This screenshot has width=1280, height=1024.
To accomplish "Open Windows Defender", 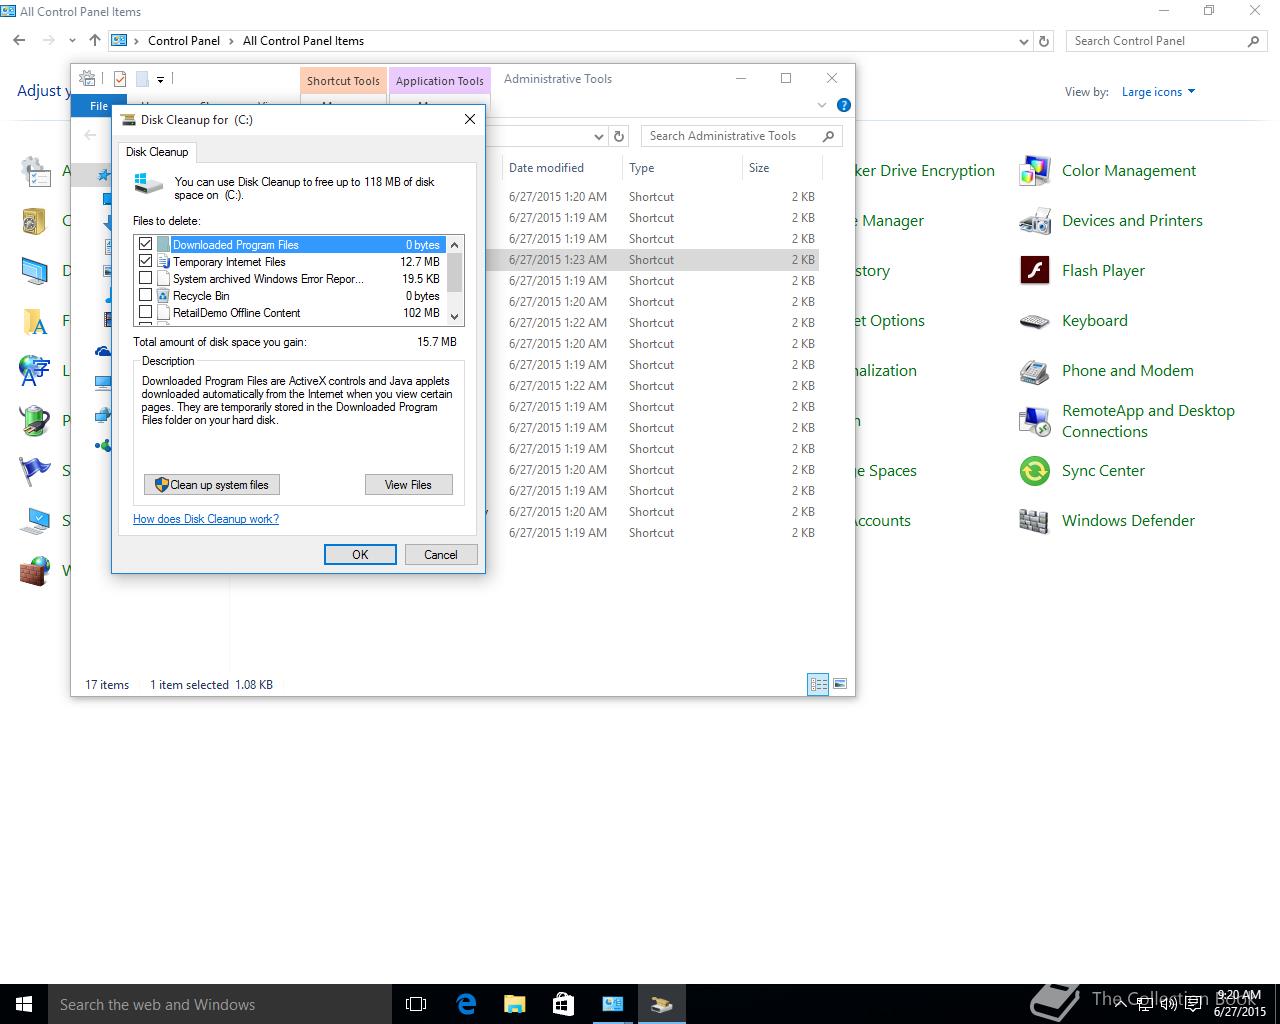I will [1106, 521].
